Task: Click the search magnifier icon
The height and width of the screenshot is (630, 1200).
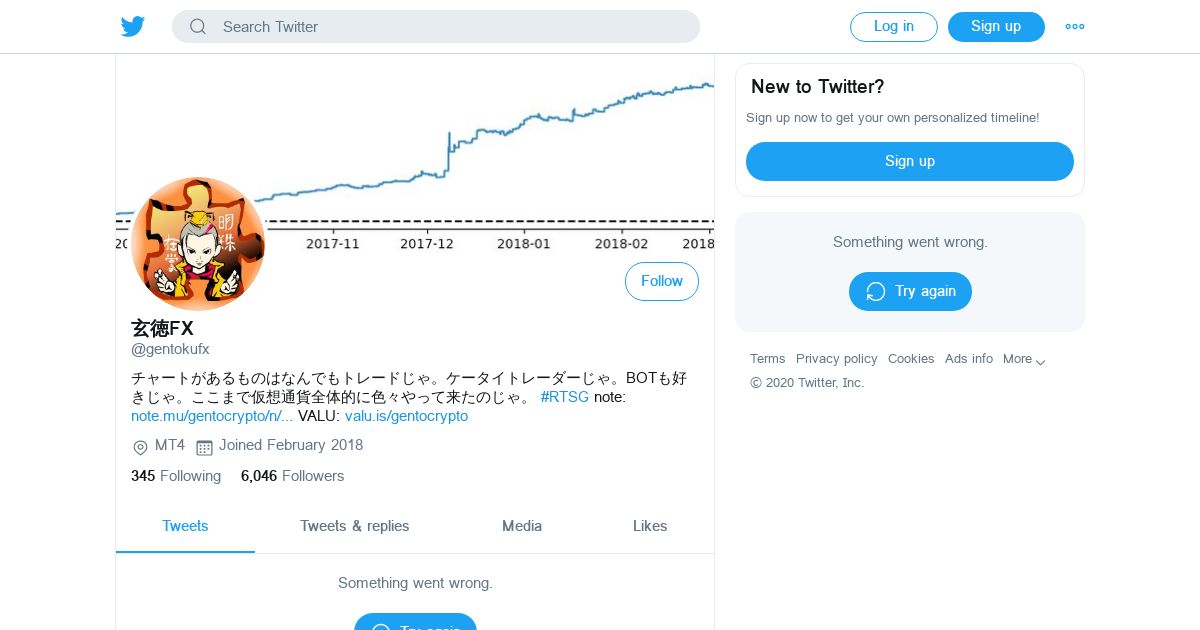Action: [x=198, y=27]
